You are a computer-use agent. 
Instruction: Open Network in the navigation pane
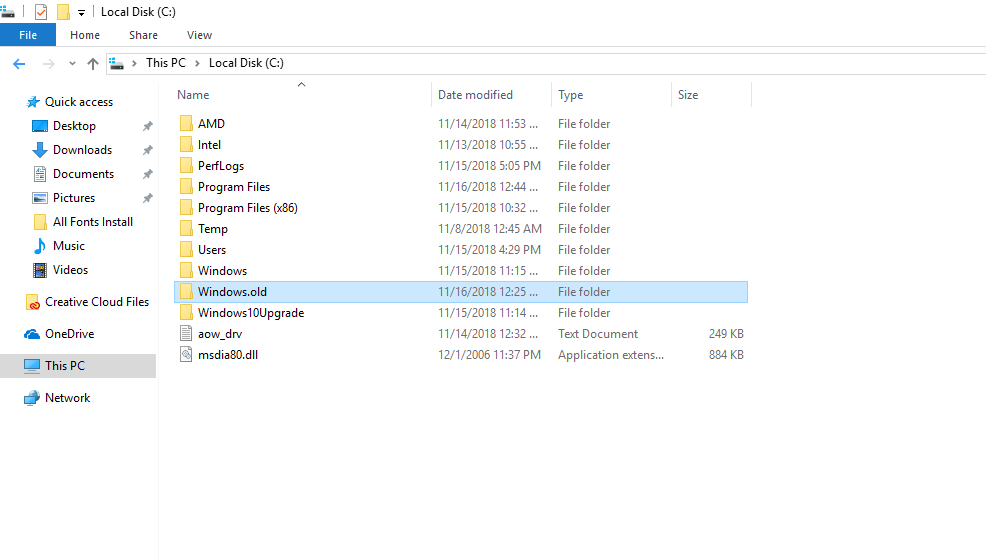(67, 398)
